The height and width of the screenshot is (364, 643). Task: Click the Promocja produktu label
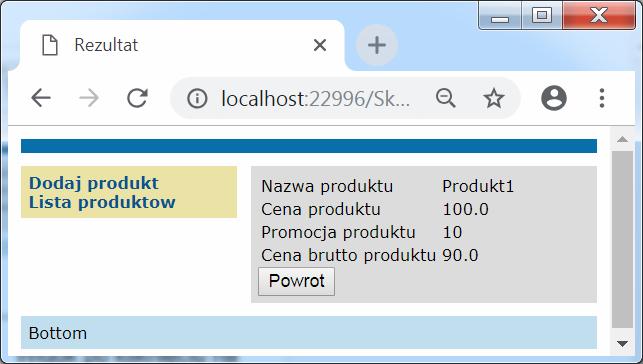click(338, 232)
